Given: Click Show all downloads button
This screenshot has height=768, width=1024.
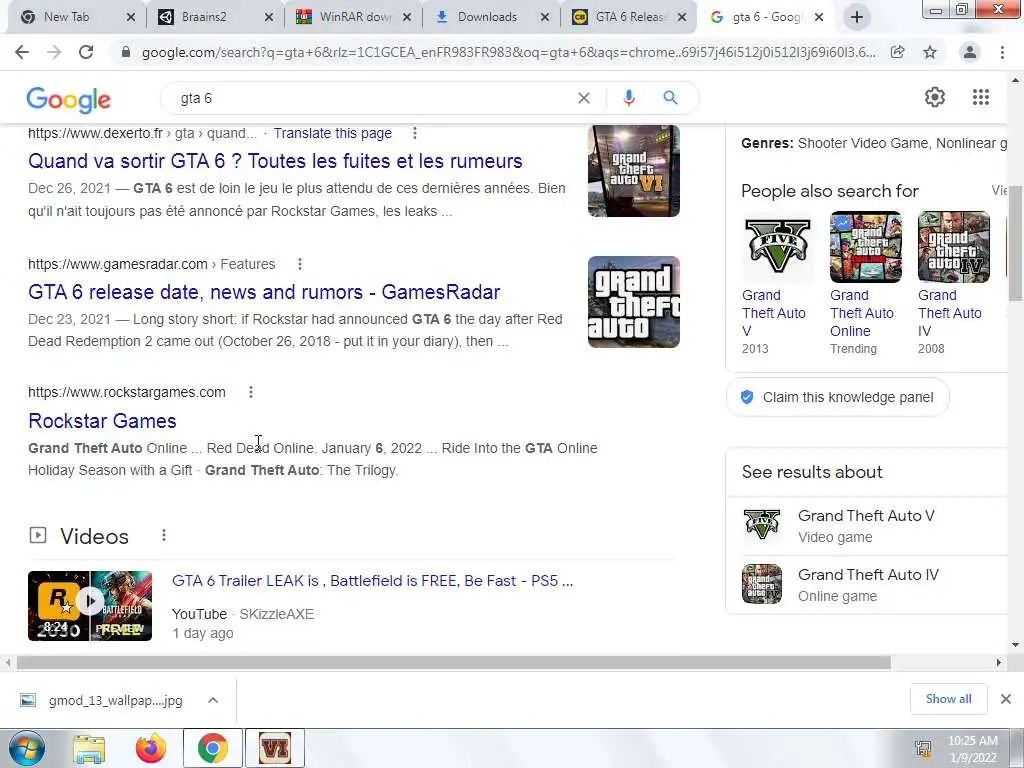Looking at the screenshot, I should (948, 699).
